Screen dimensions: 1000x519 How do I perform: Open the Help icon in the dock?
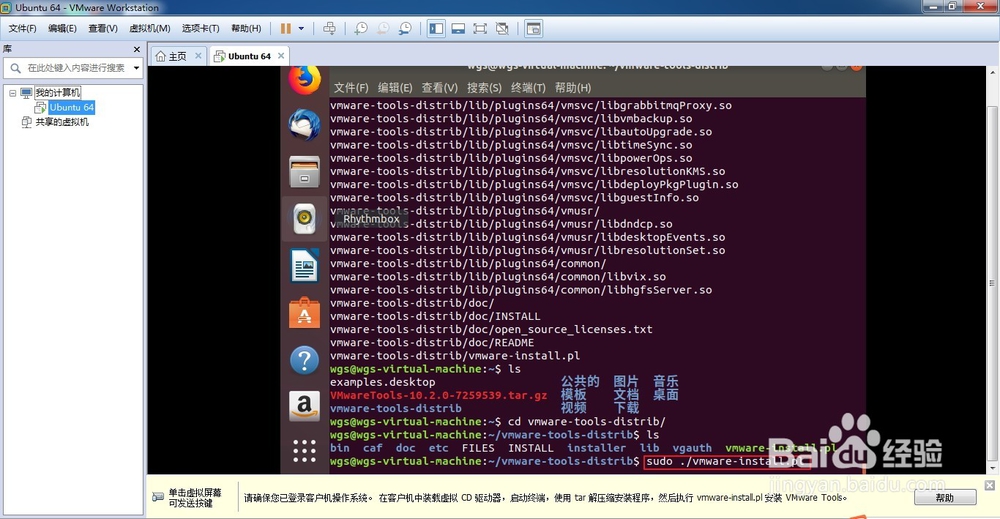(x=304, y=360)
